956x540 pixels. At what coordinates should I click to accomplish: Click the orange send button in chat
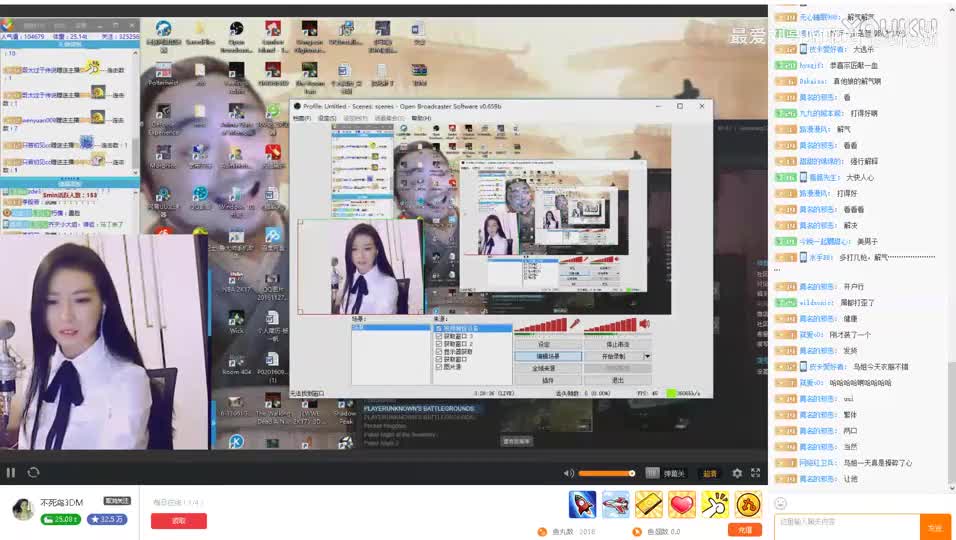[936, 527]
